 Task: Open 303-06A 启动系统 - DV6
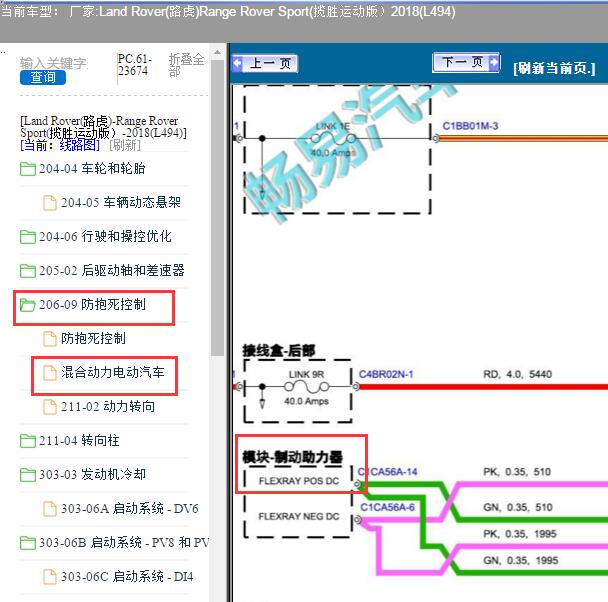[x=130, y=509]
